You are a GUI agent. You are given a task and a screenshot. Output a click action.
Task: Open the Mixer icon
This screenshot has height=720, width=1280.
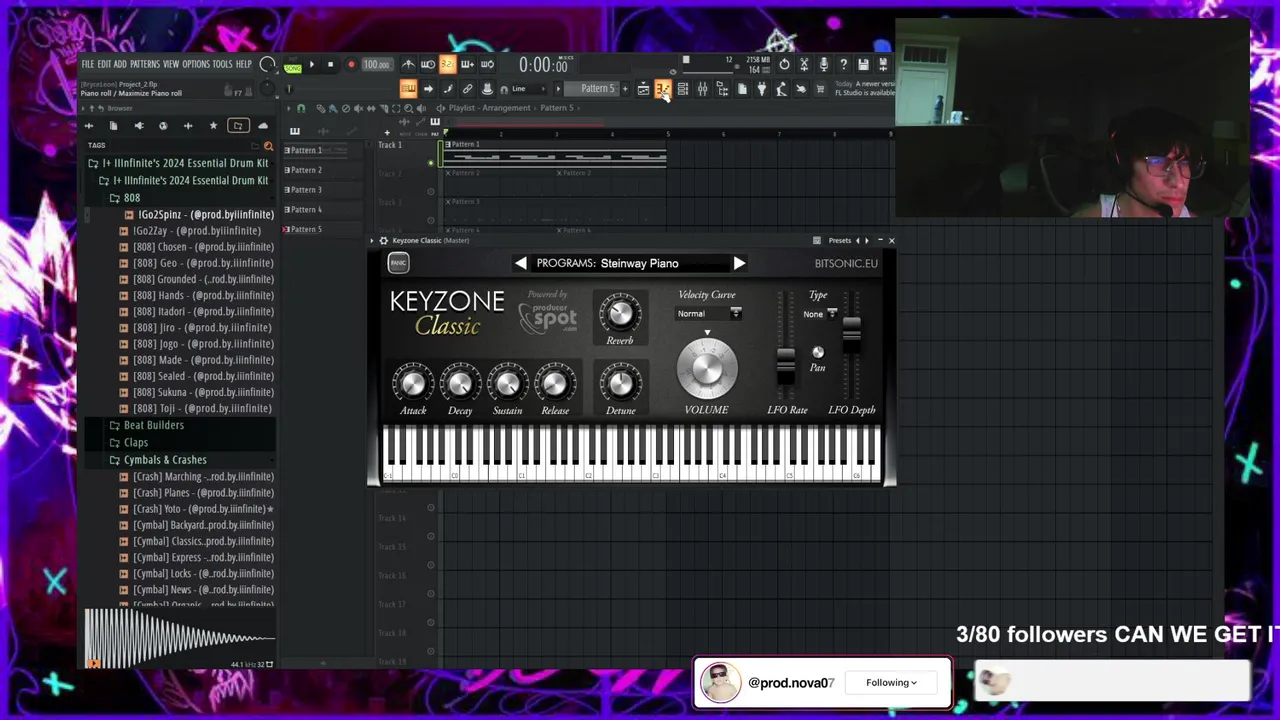[702, 90]
